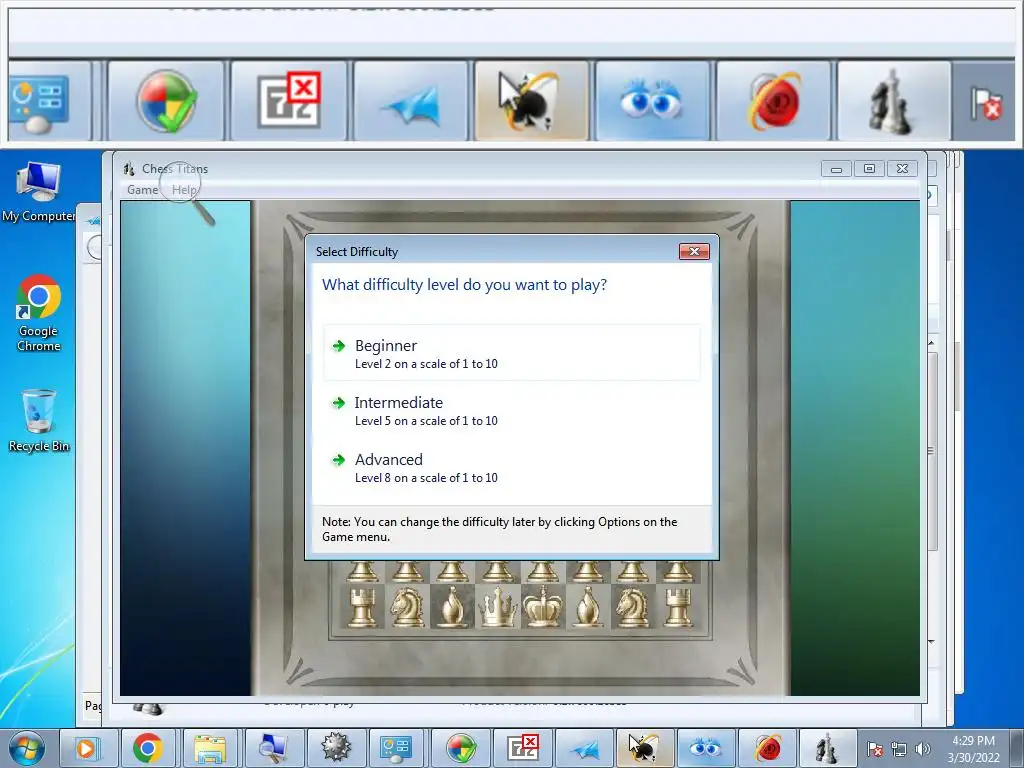This screenshot has width=1024, height=768.
Task: Switch to Chess Titans taskbar button
Action: pyautogui.click(x=827, y=748)
